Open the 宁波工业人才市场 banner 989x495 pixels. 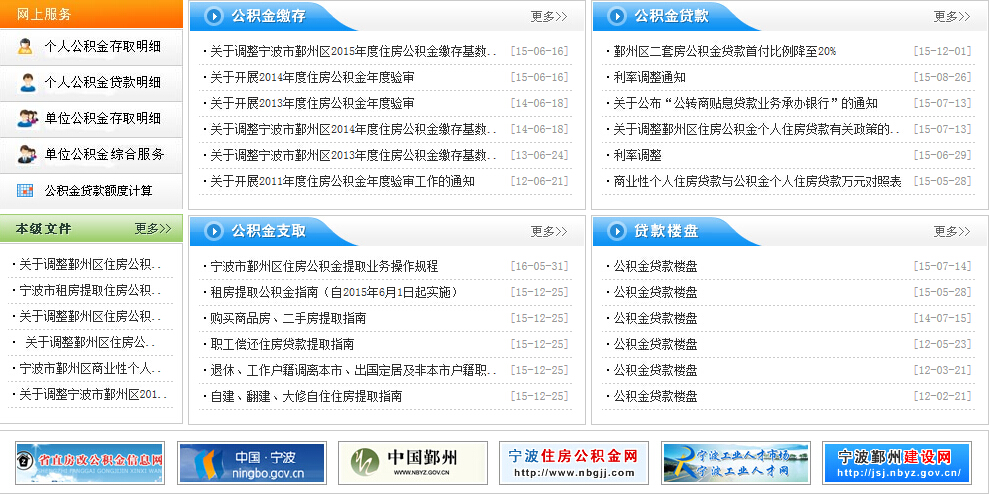pyautogui.click(x=735, y=463)
